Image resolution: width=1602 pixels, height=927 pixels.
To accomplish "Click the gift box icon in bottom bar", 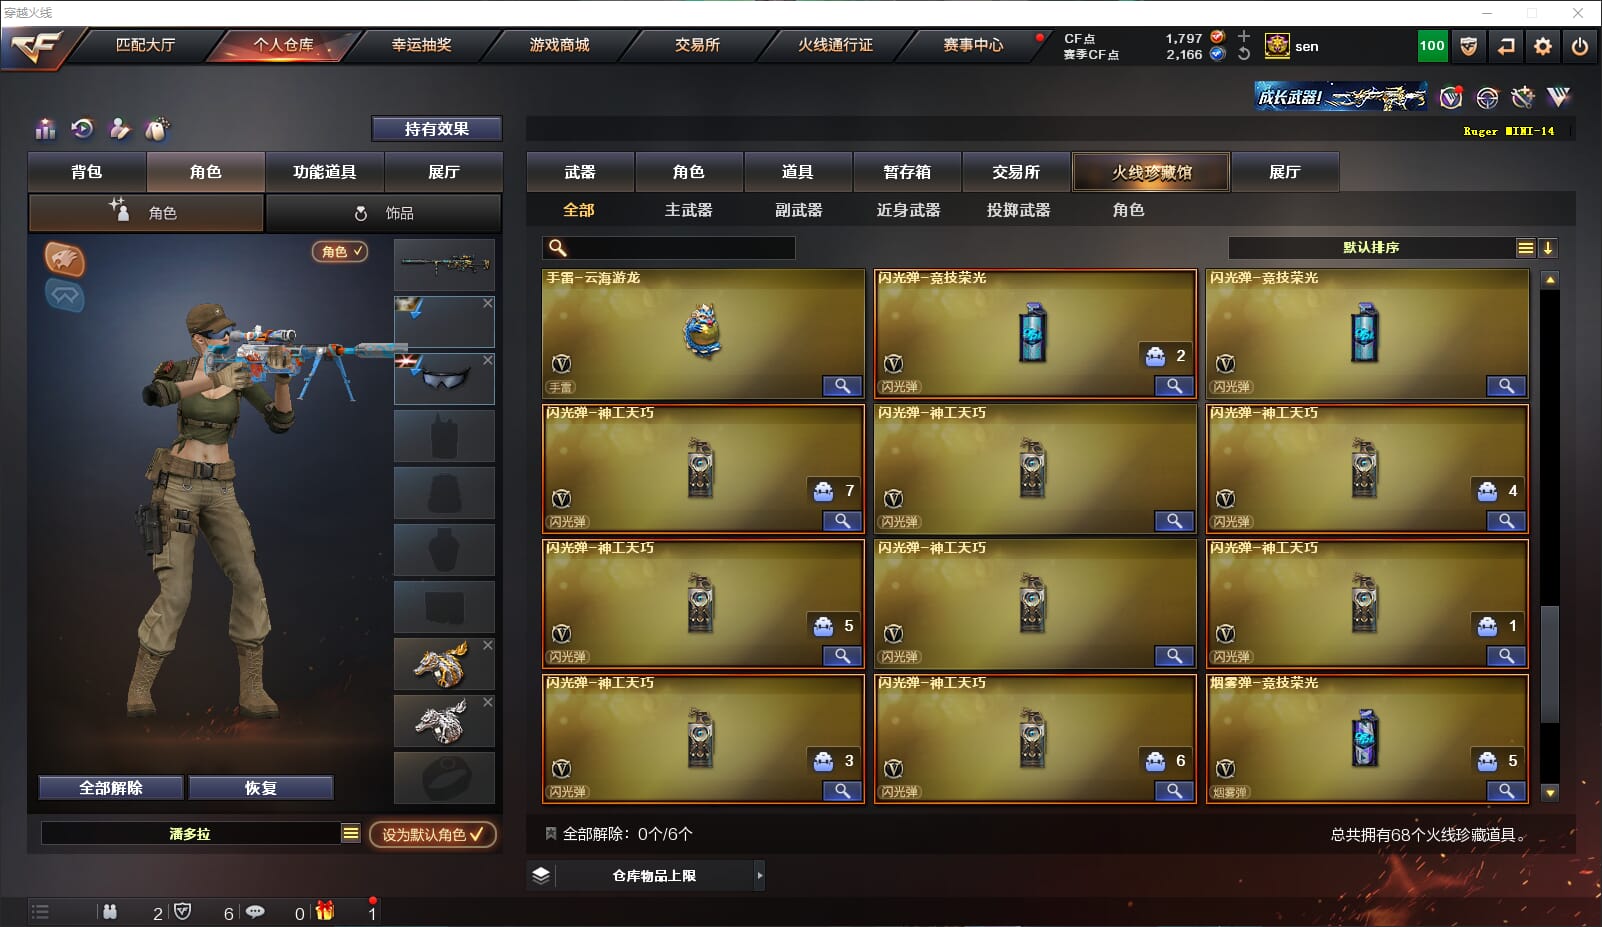I will click(x=325, y=911).
